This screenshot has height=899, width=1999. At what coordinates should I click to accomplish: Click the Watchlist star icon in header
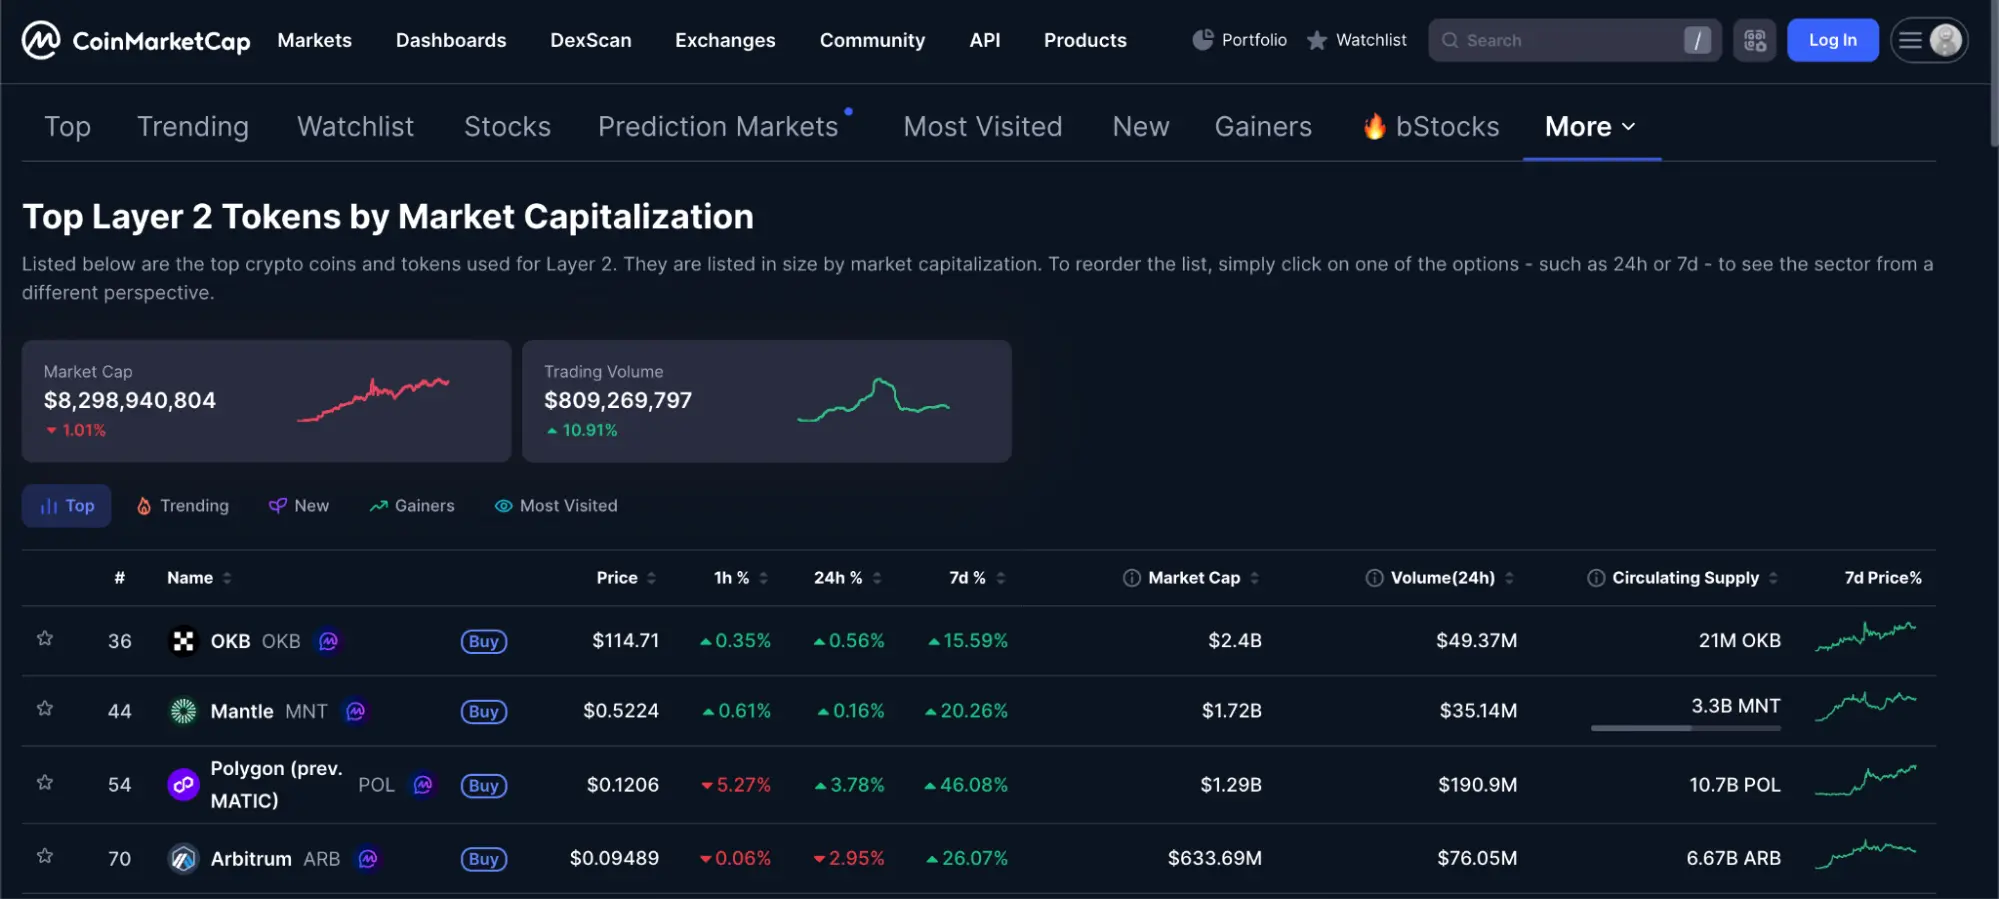coord(1317,40)
